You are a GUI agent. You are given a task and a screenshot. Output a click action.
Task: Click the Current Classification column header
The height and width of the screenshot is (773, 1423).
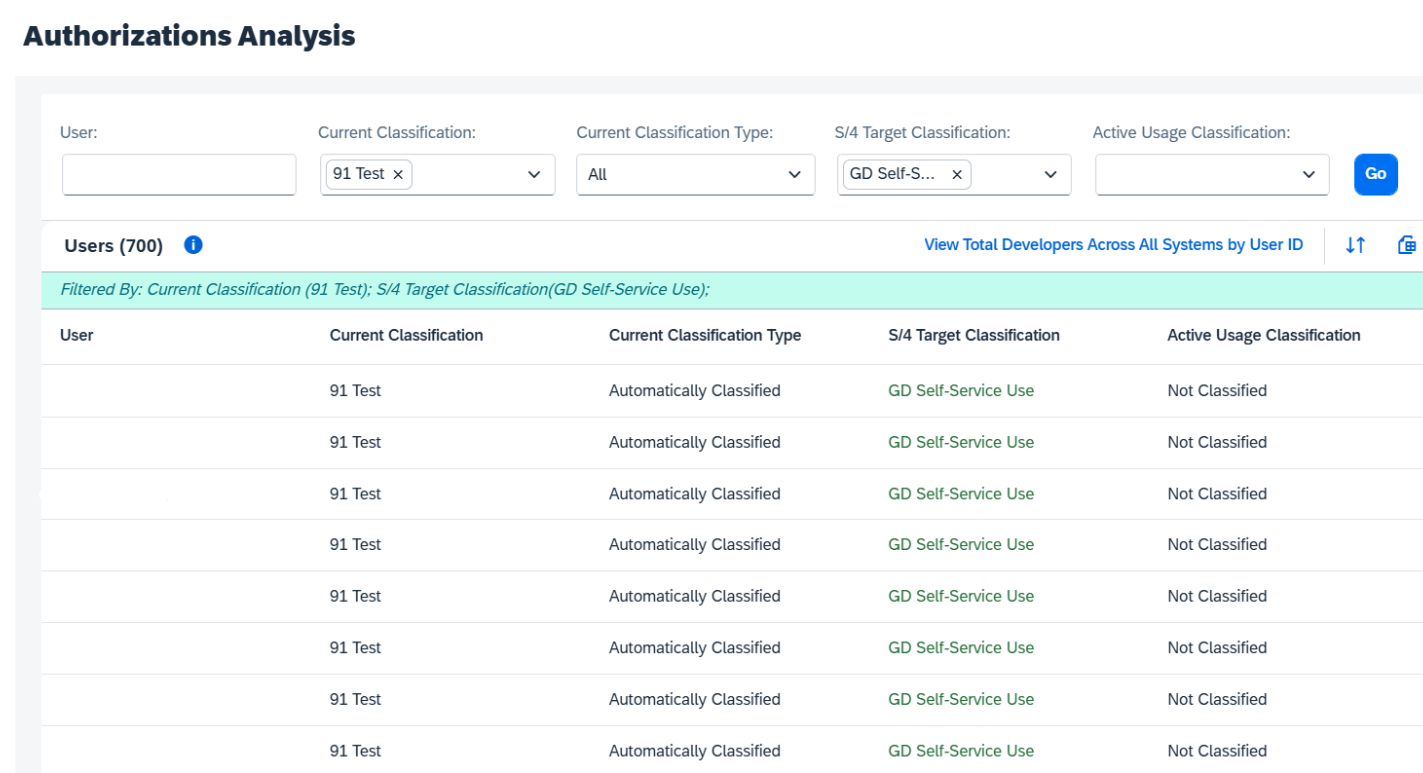tap(406, 336)
